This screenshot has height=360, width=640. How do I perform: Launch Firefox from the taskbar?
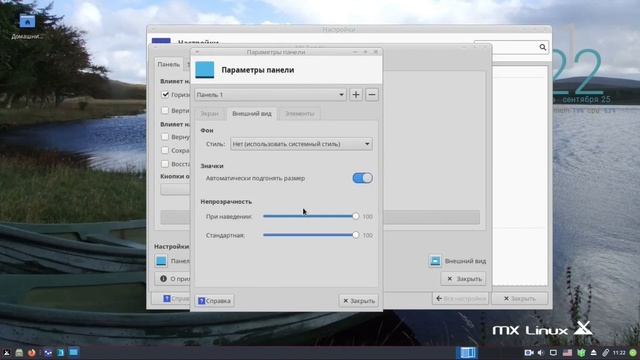point(32,353)
